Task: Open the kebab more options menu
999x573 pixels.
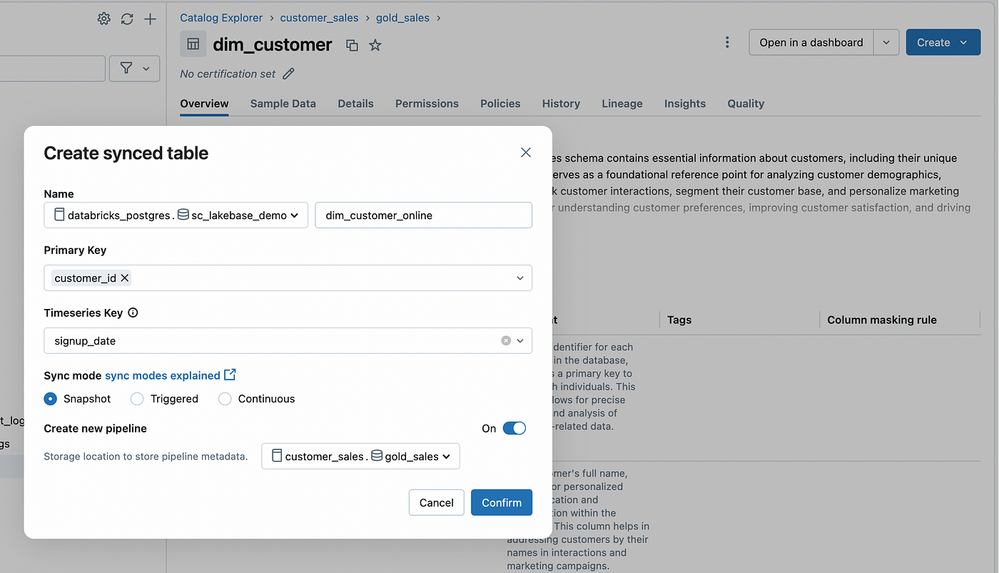Action: pyautogui.click(x=727, y=43)
